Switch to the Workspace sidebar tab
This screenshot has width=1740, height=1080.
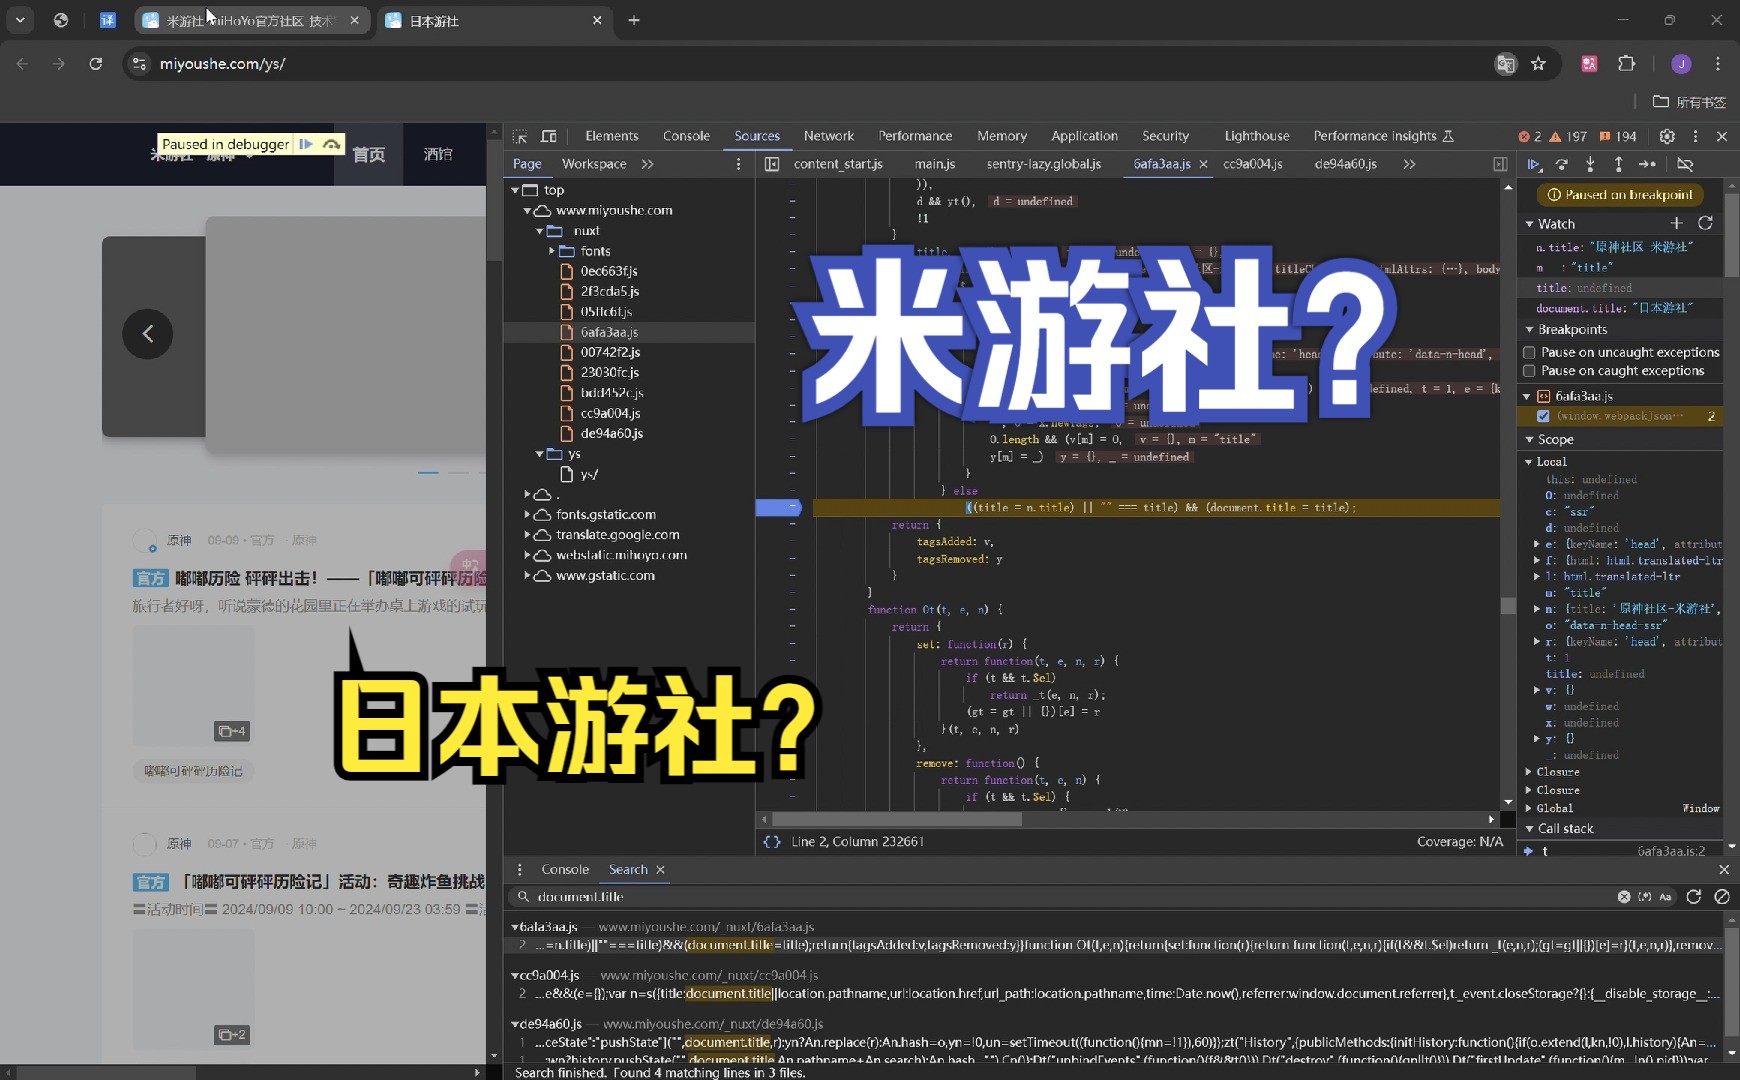594,164
